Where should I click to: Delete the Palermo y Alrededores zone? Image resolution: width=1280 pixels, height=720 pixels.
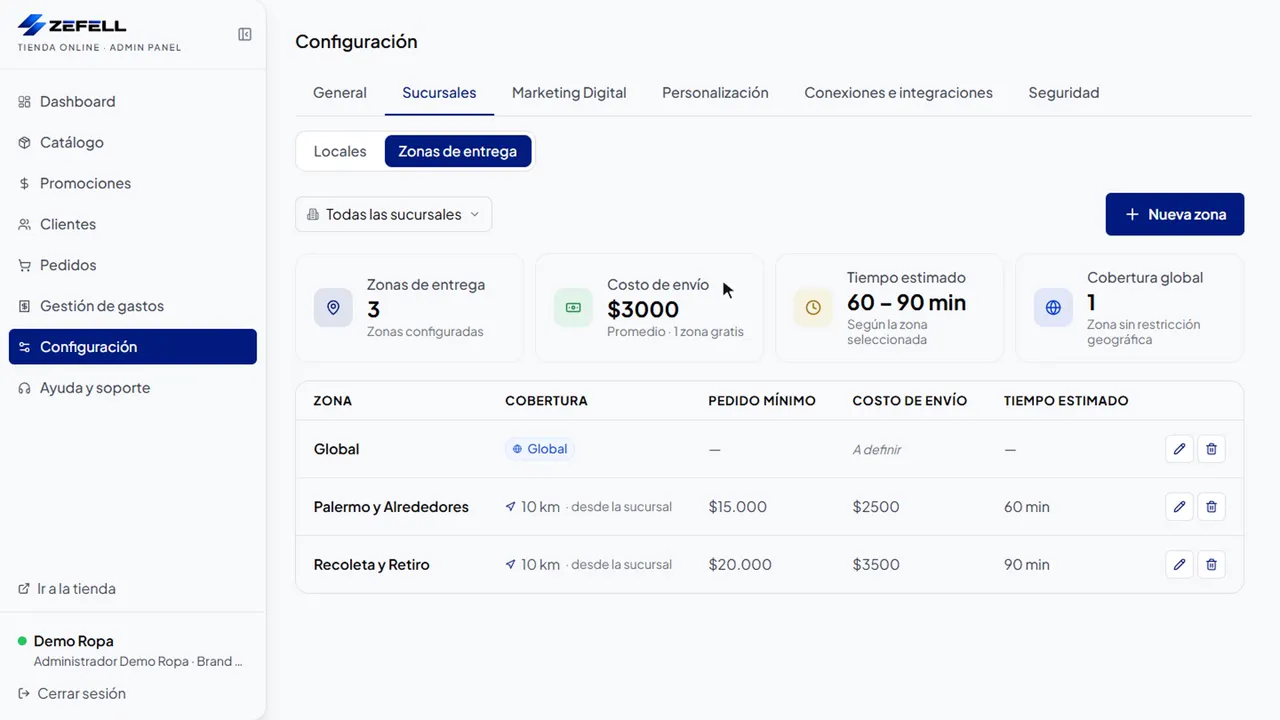pos(1211,507)
